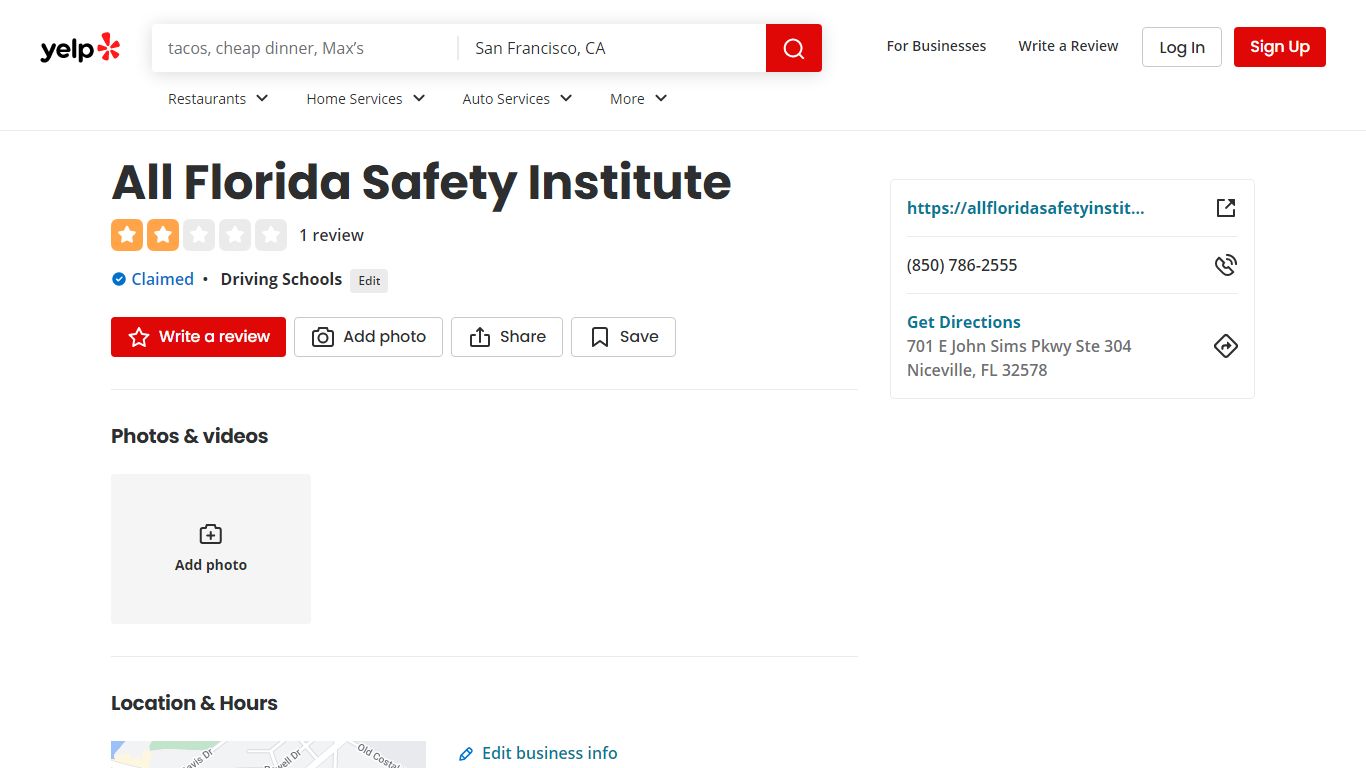
Task: Click the address 701 E John Sims Pkwy
Action: 1019,346
